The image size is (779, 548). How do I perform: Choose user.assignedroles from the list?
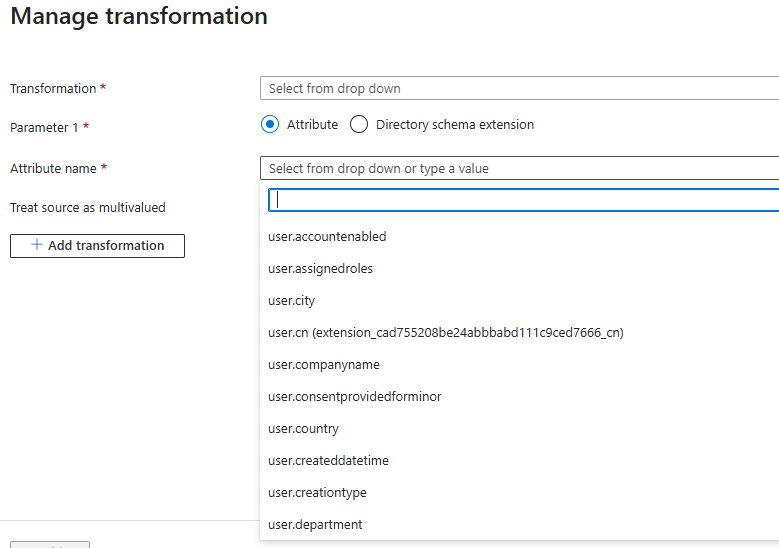click(x=320, y=269)
